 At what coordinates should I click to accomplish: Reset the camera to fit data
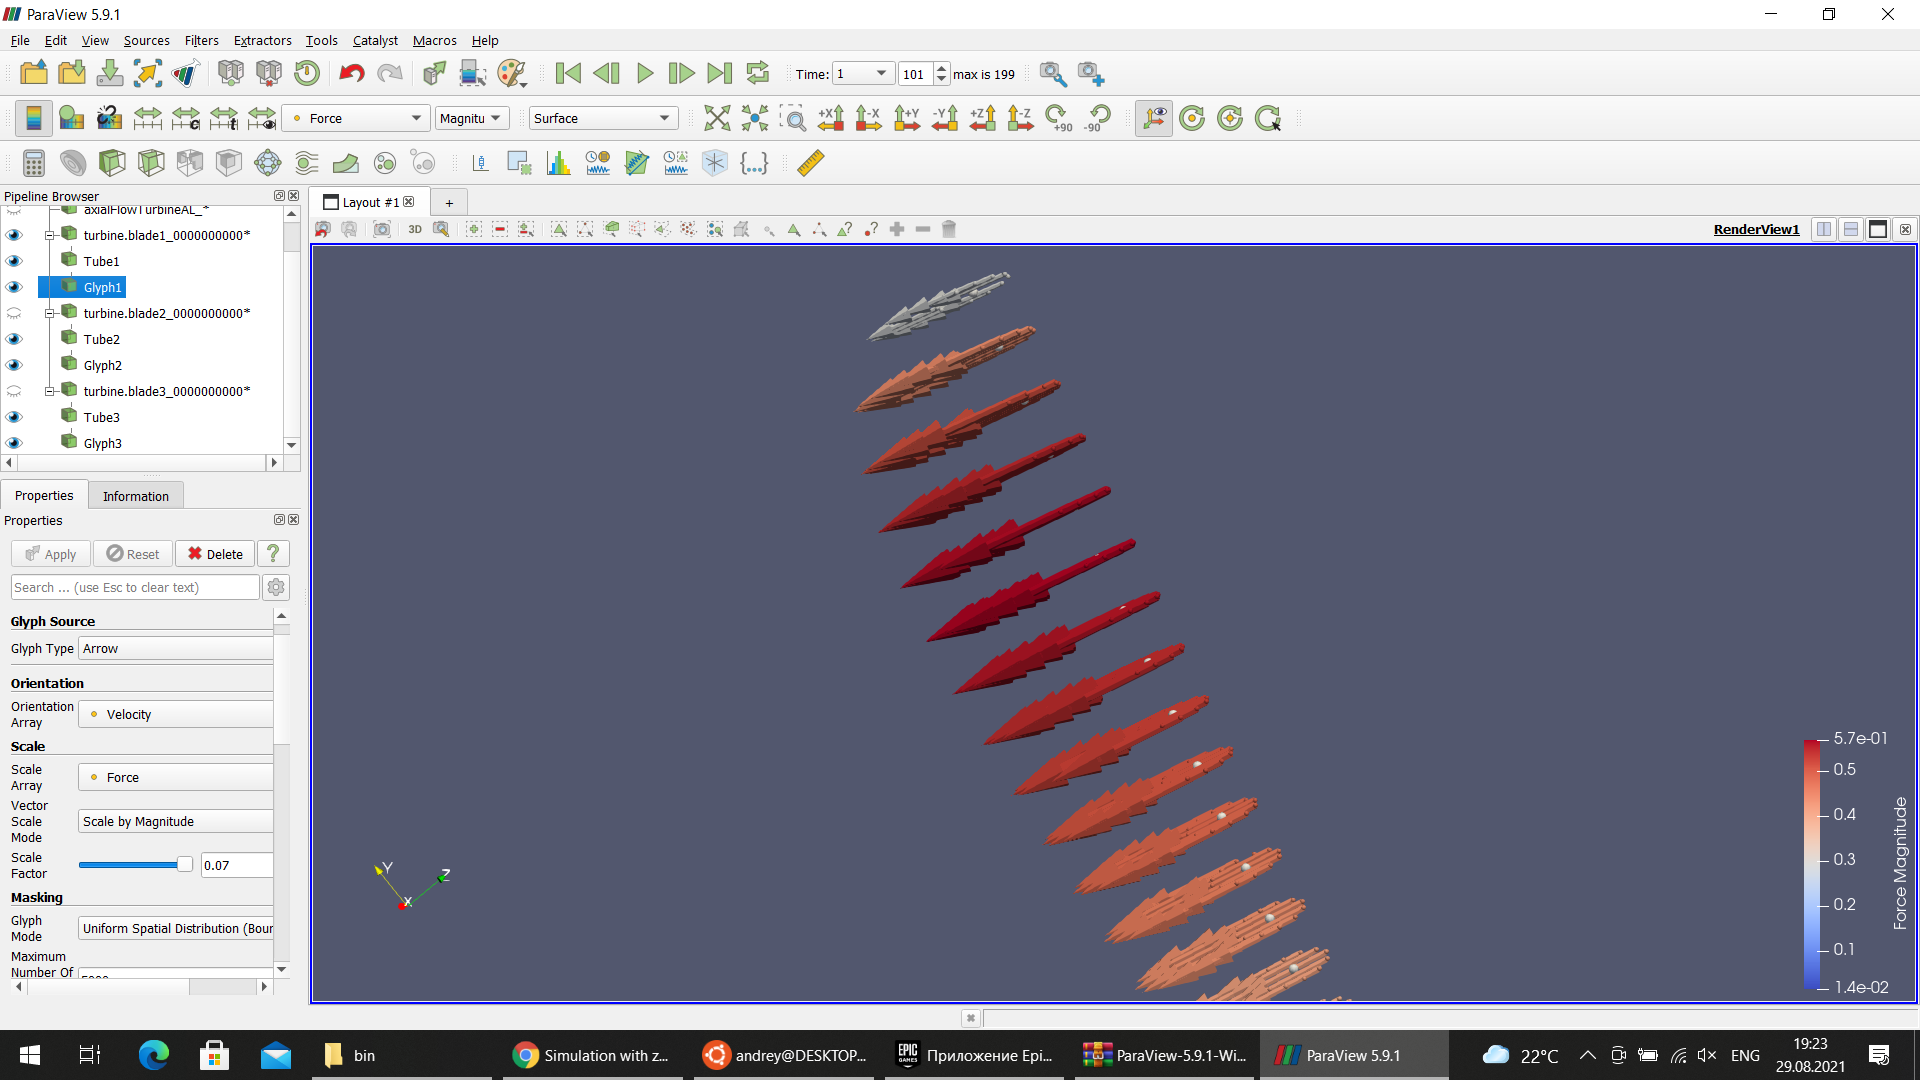coord(717,118)
